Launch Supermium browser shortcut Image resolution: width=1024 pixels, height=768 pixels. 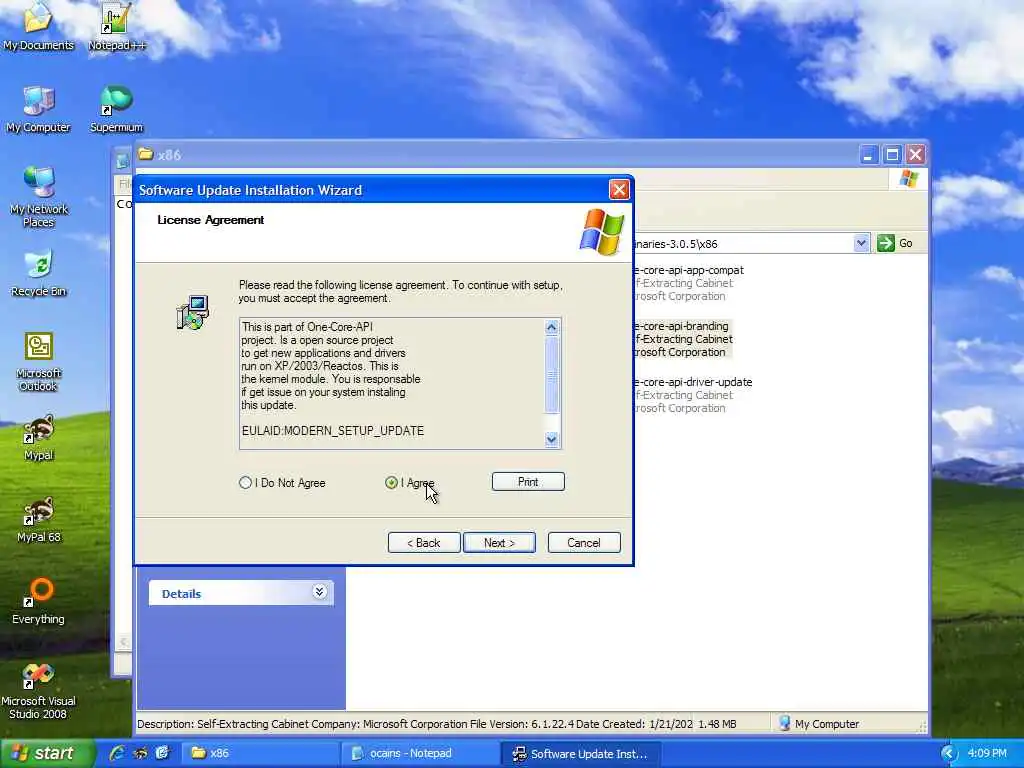(x=116, y=108)
